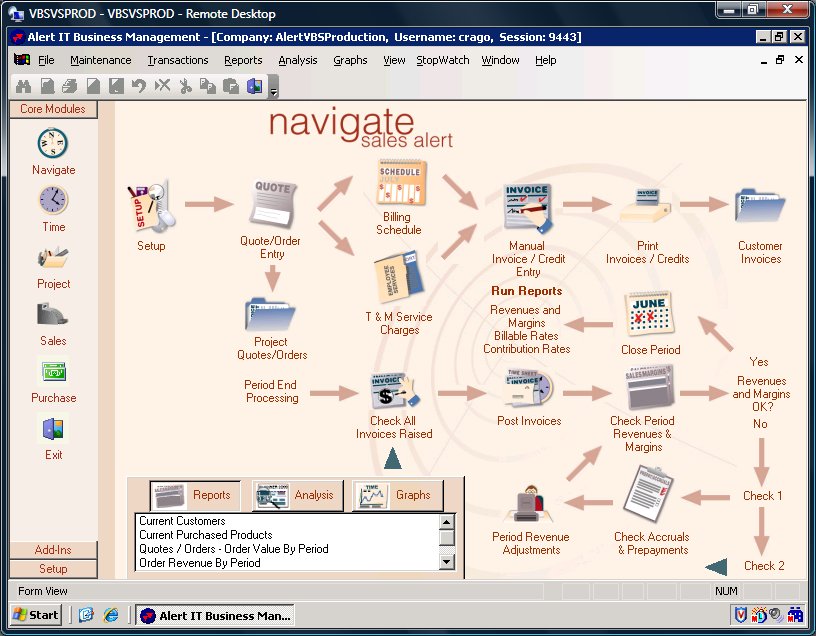The height and width of the screenshot is (636, 816).
Task: Switch to the Reports tab button
Action: tap(195, 495)
